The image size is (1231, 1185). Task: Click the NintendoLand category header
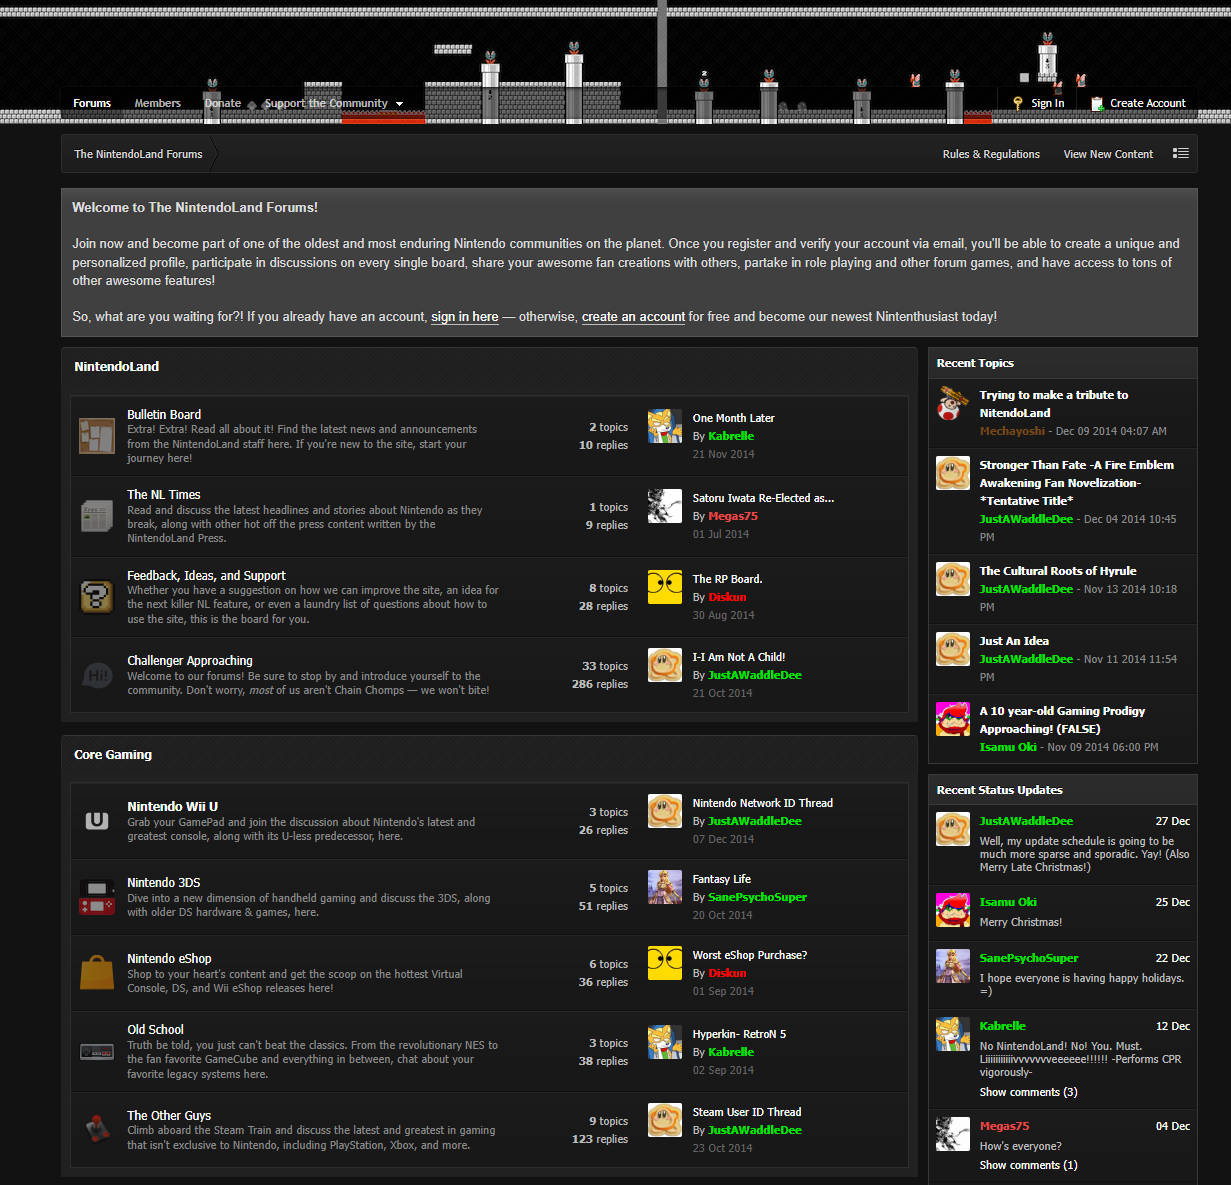pos(116,367)
